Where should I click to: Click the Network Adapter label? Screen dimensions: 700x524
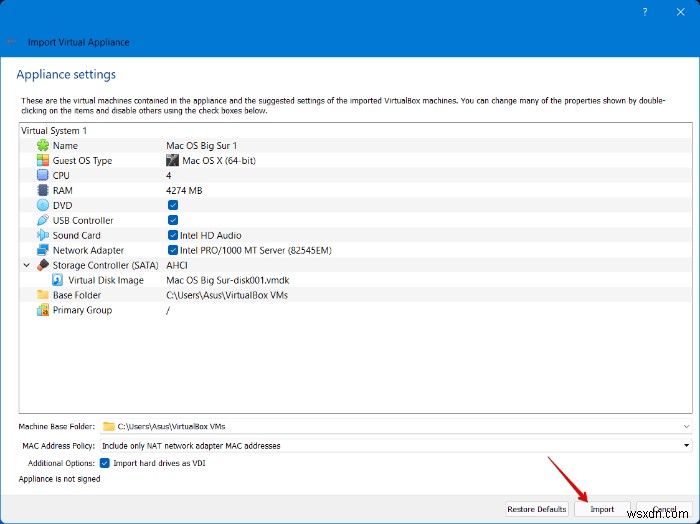point(88,250)
